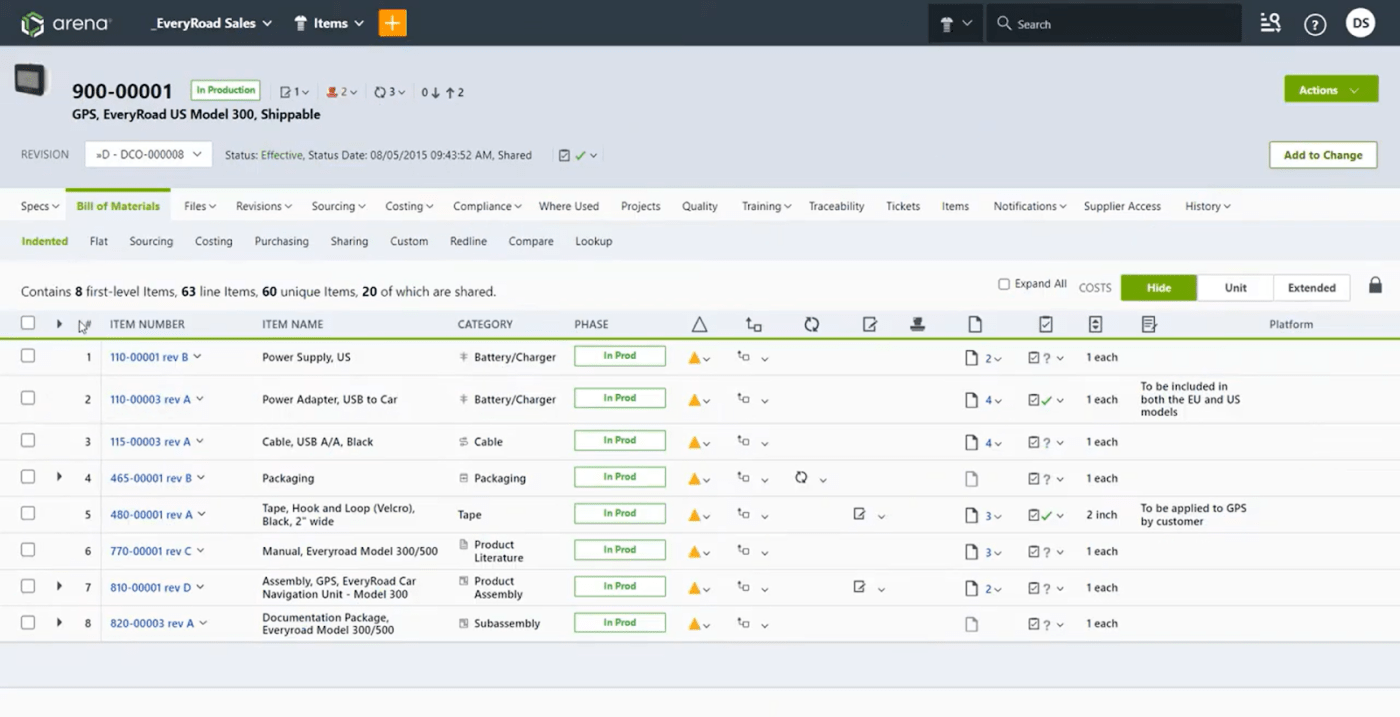This screenshot has width=1400, height=717.
Task: Select the Unit costs view control
Action: (1235, 287)
